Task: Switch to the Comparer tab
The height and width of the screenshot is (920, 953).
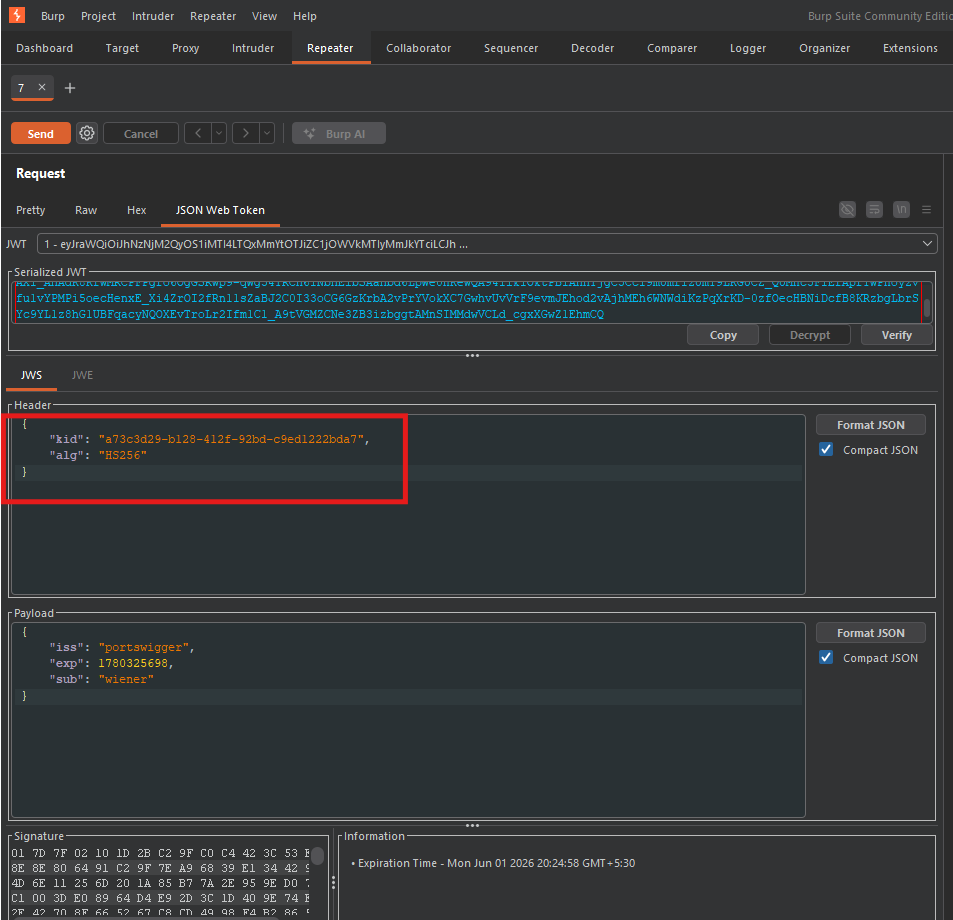Action: 672,48
